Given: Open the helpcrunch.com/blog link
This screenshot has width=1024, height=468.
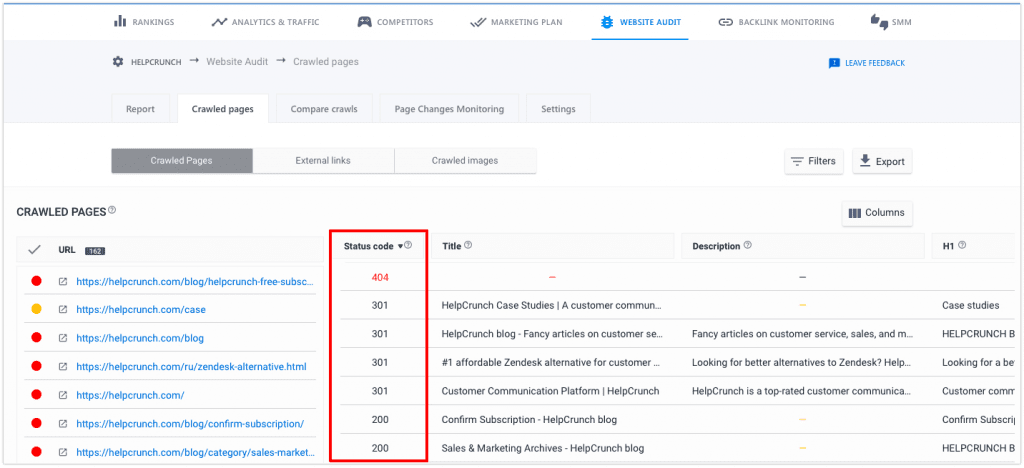Looking at the screenshot, I should [x=140, y=338].
